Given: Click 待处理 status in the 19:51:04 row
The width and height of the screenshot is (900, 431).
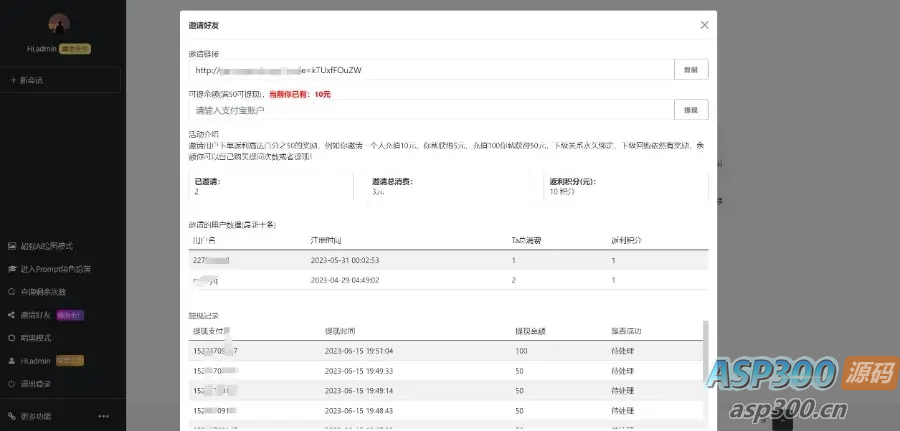Looking at the screenshot, I should (x=623, y=351).
